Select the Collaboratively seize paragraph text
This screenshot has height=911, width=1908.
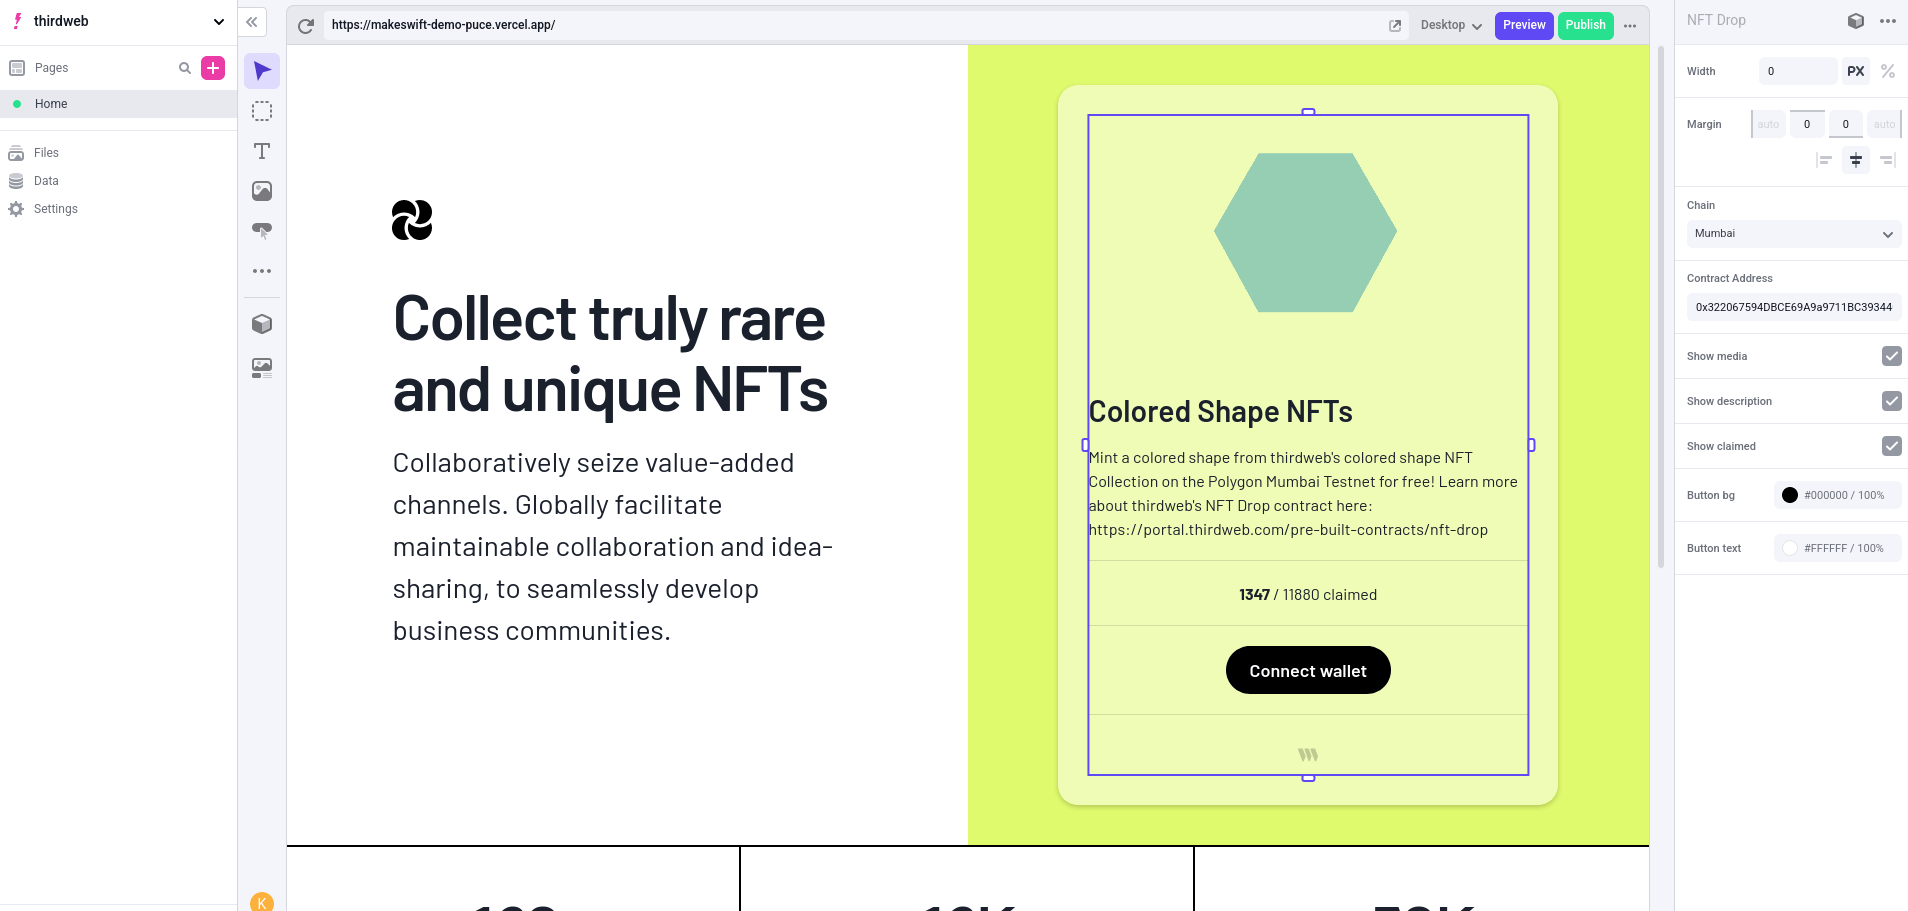pos(613,547)
